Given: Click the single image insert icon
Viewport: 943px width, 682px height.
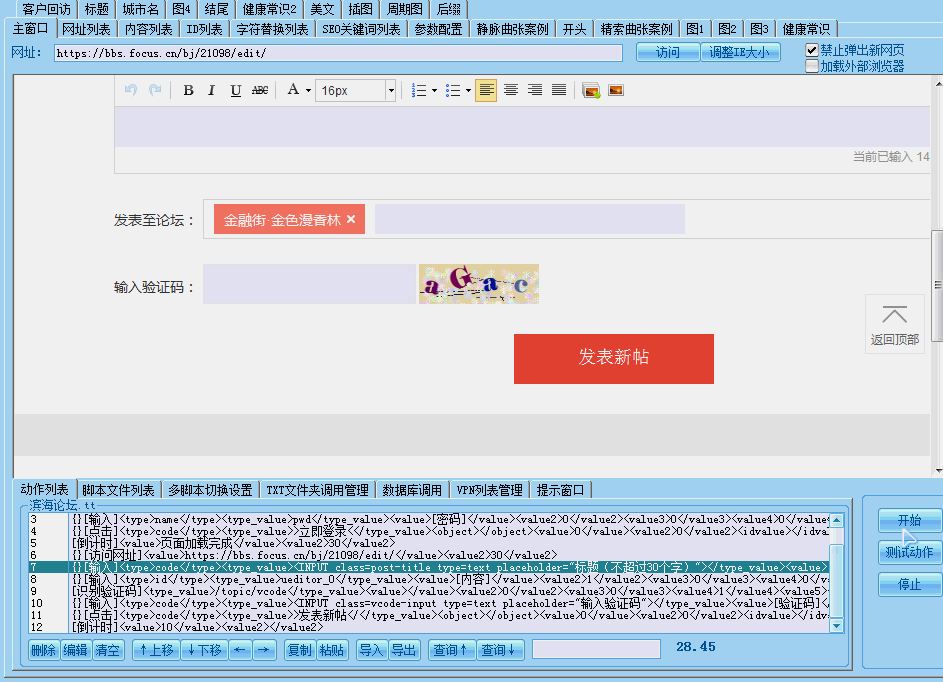Looking at the screenshot, I should click(616, 90).
